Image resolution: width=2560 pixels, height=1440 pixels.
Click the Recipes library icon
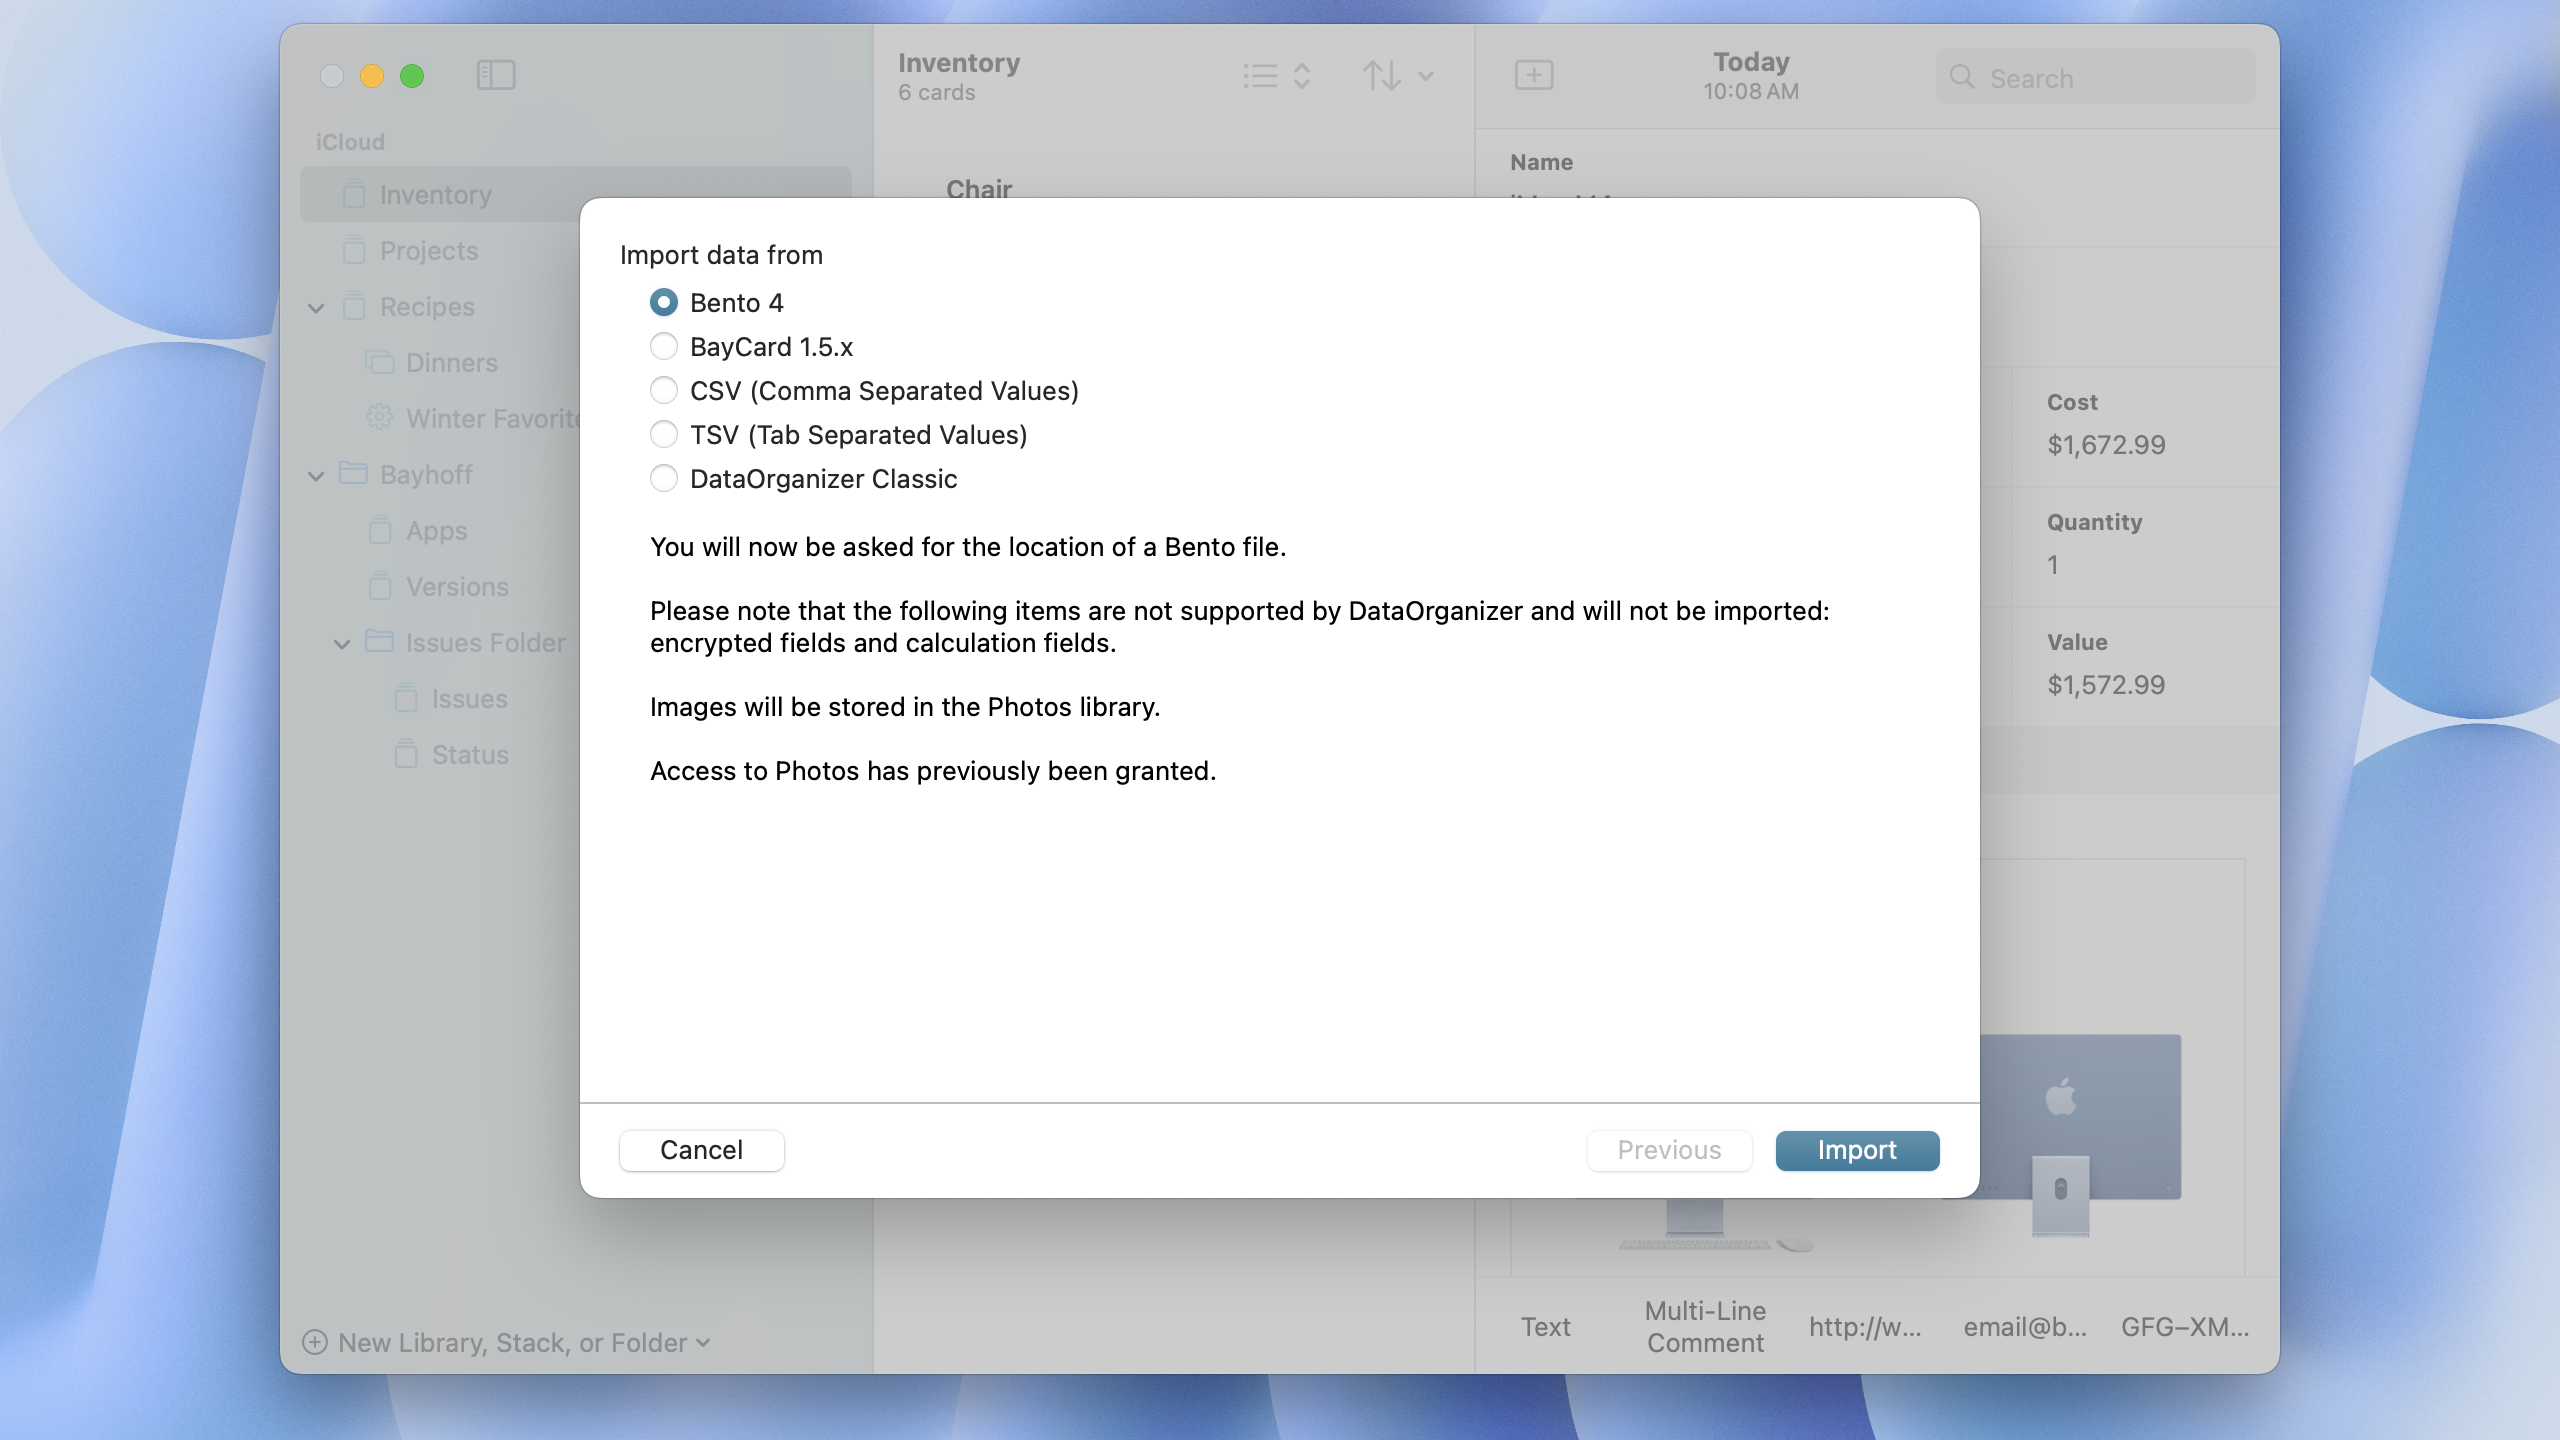pos(354,305)
